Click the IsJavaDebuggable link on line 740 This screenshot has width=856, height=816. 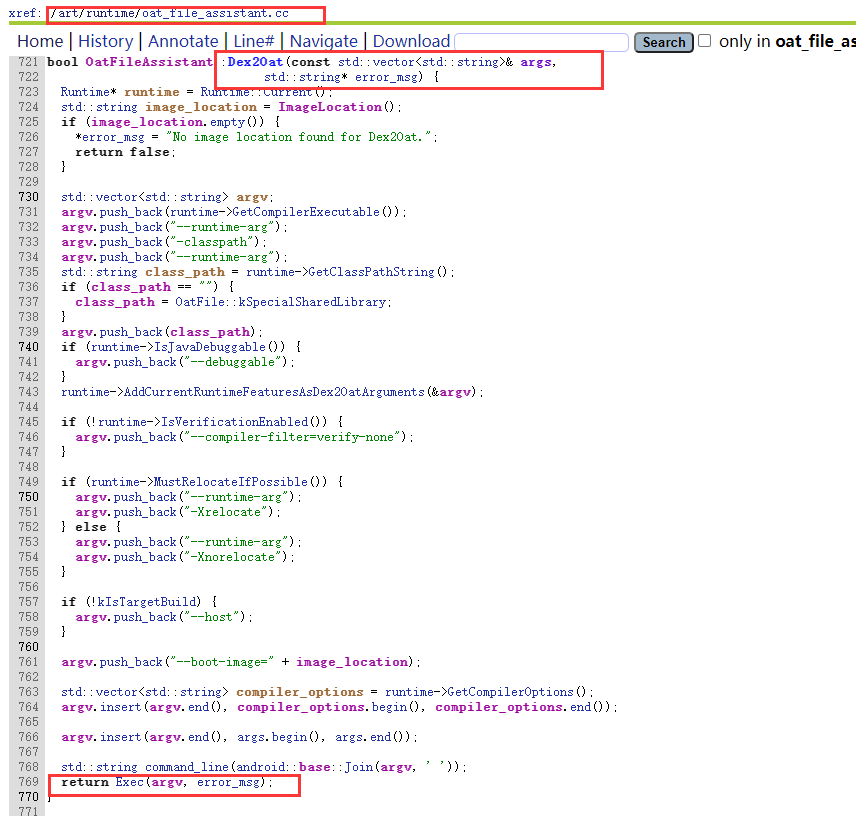tap(210, 347)
